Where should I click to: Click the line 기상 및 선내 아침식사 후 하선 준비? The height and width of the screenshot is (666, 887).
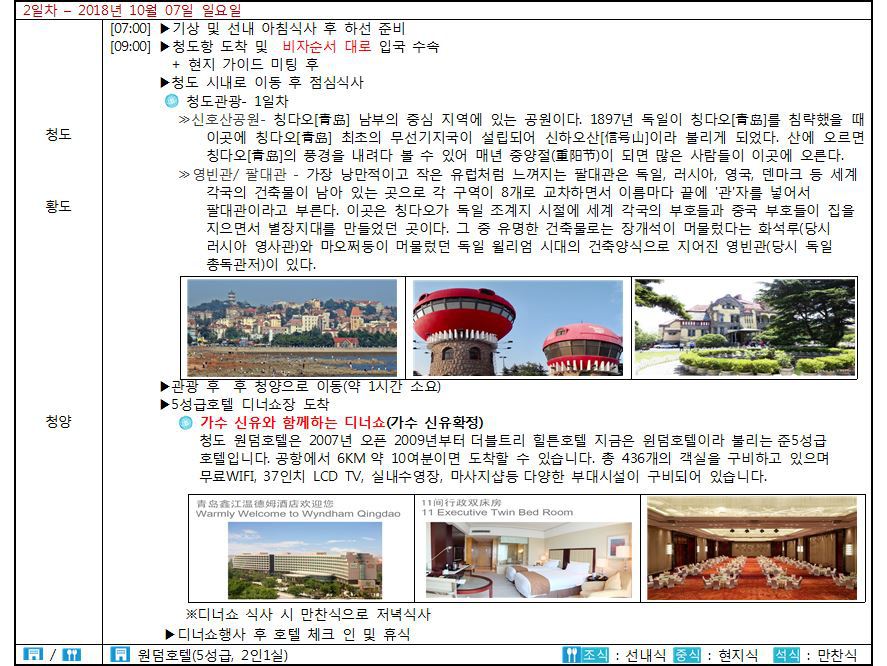pyautogui.click(x=283, y=28)
